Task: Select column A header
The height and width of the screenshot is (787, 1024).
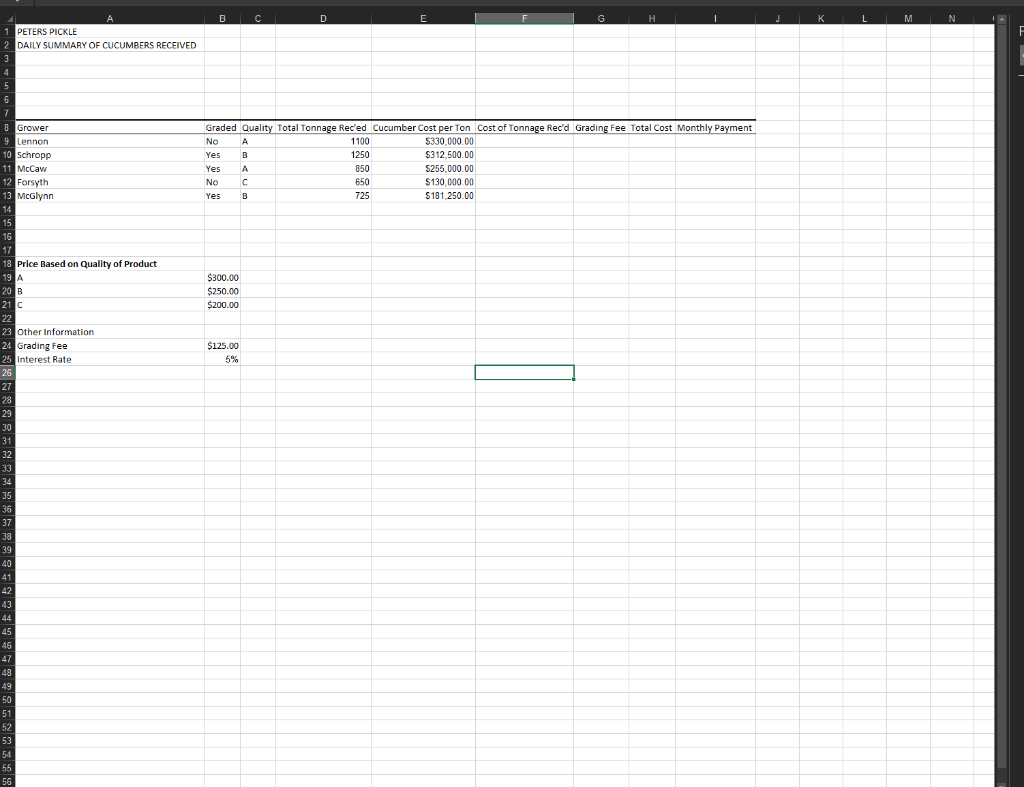Action: click(110, 18)
